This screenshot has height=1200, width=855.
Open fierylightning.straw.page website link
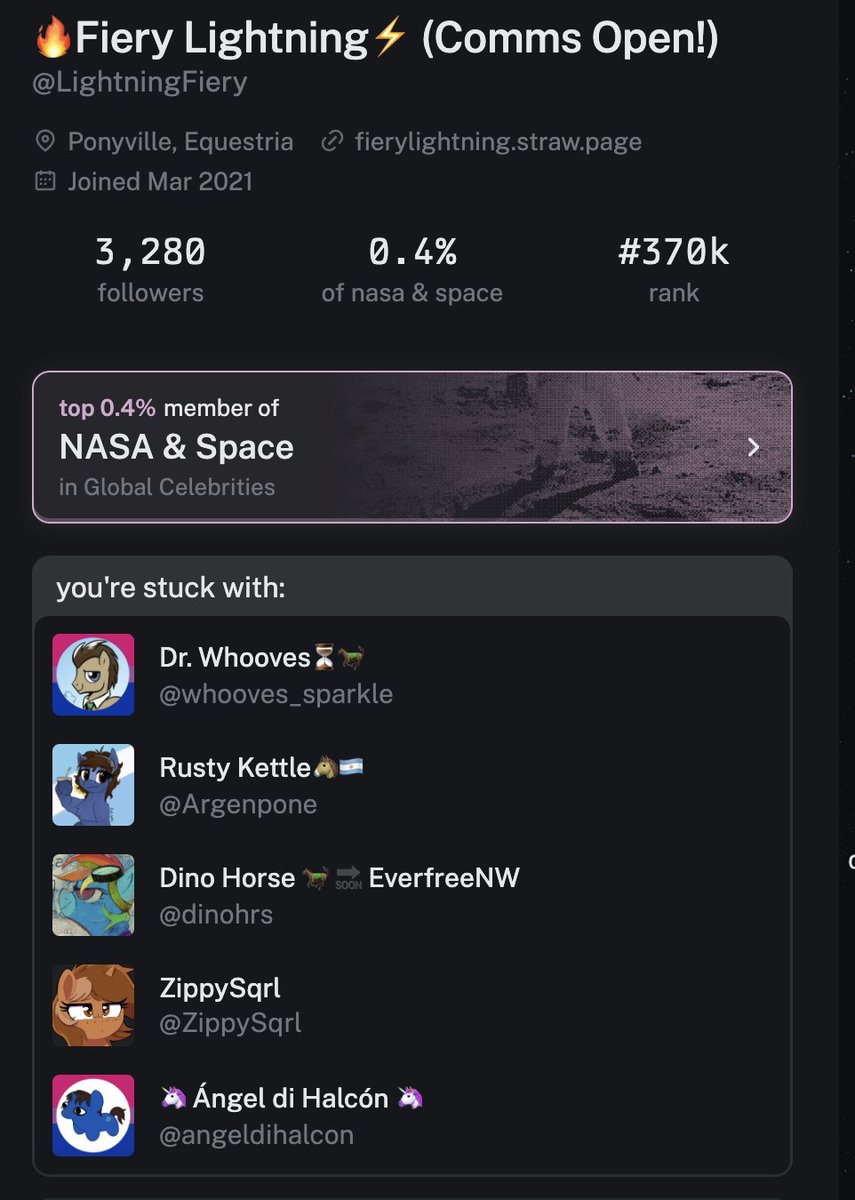[498, 142]
